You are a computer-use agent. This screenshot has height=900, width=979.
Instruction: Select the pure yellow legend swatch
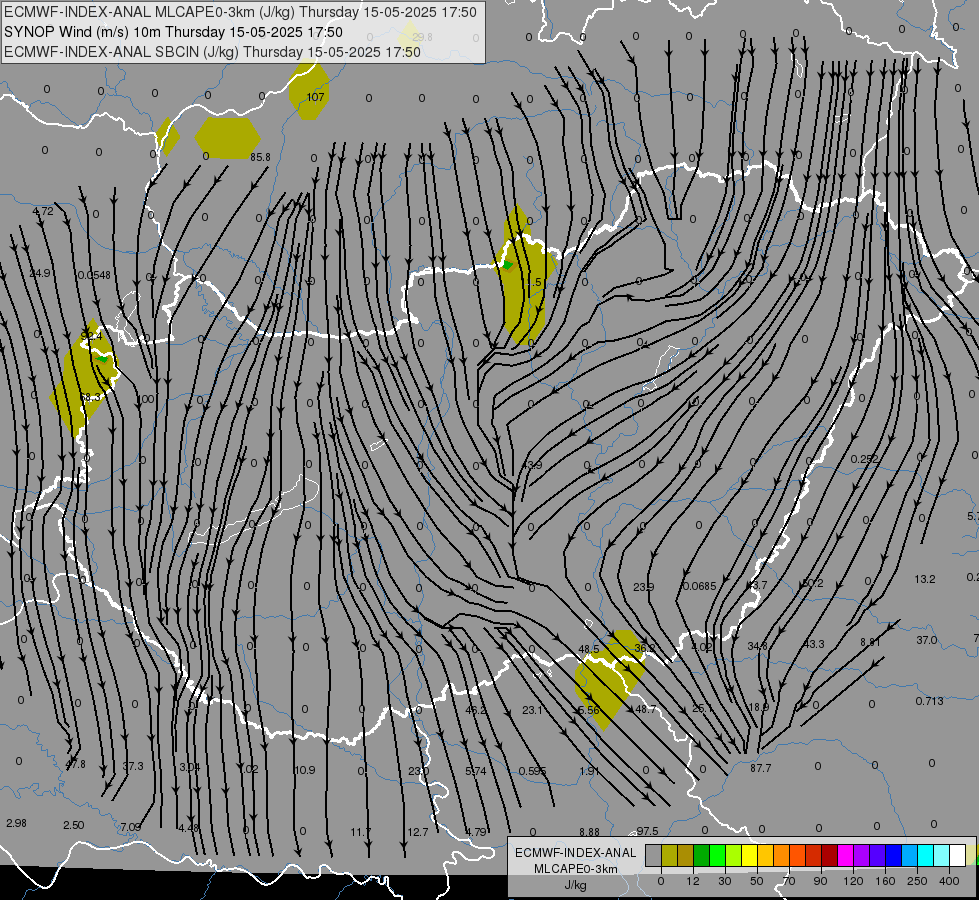[749, 855]
